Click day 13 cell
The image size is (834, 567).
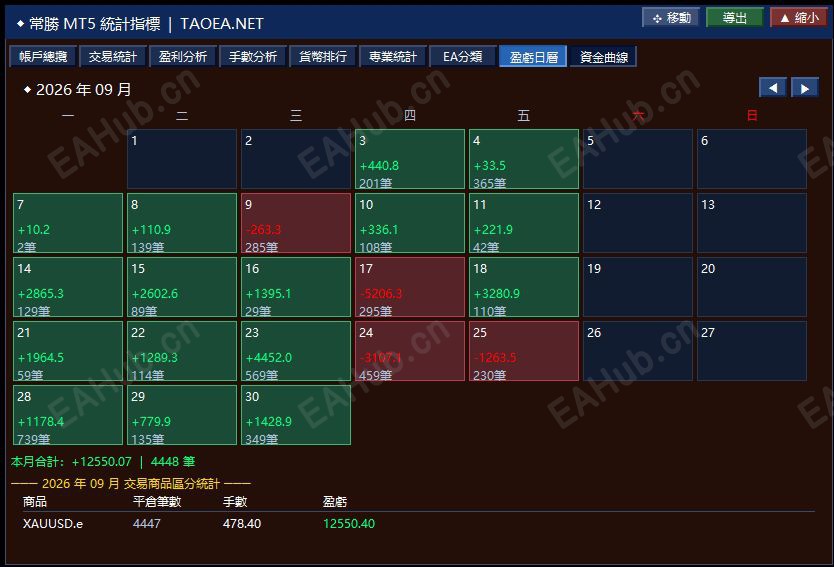click(x=752, y=223)
